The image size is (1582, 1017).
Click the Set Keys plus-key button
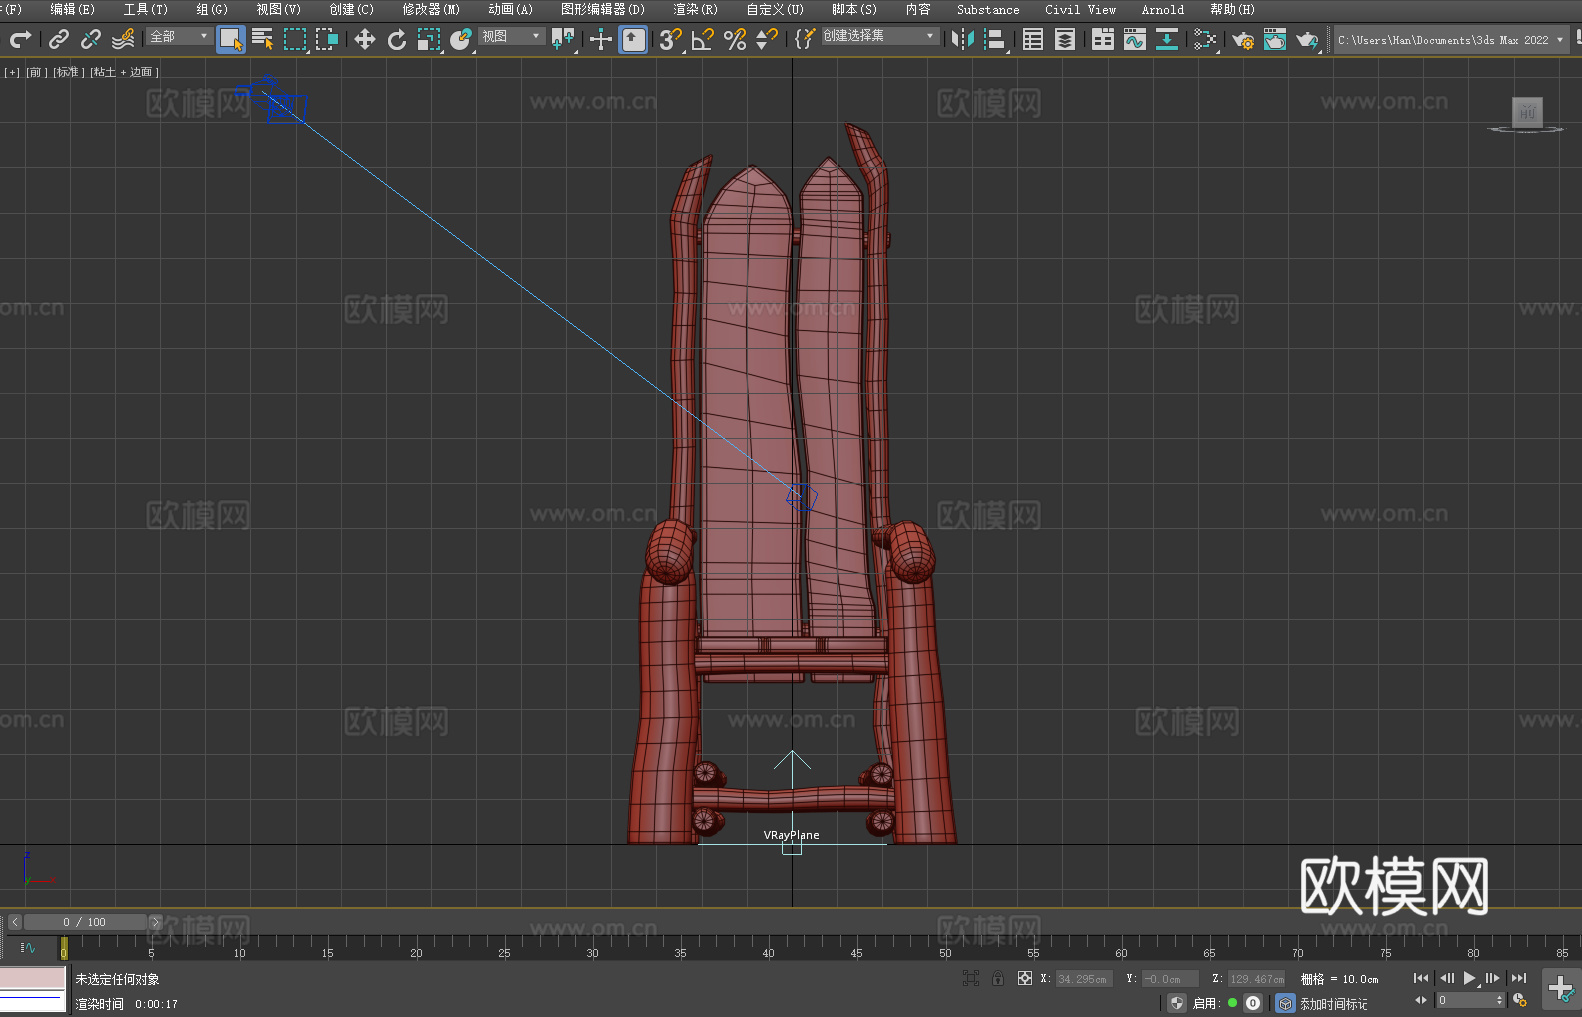tap(1560, 989)
